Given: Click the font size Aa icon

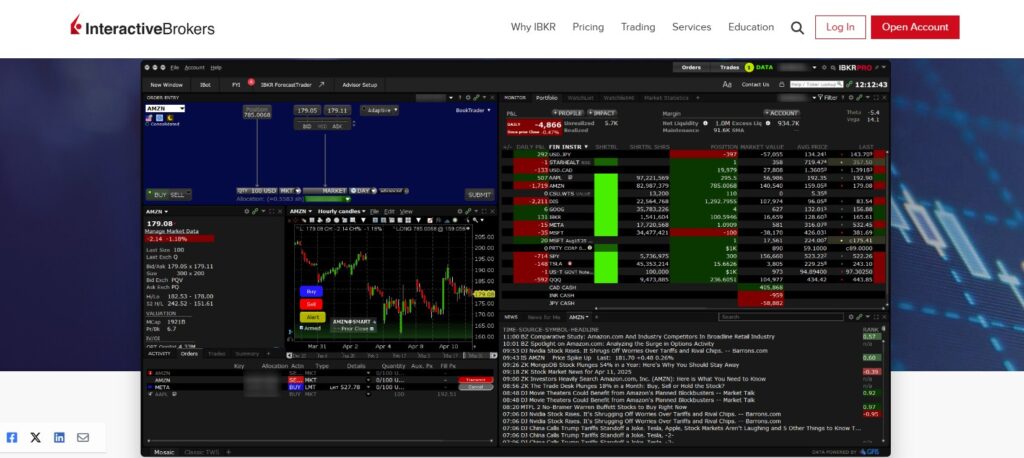Looking at the screenshot, I should 727,84.
